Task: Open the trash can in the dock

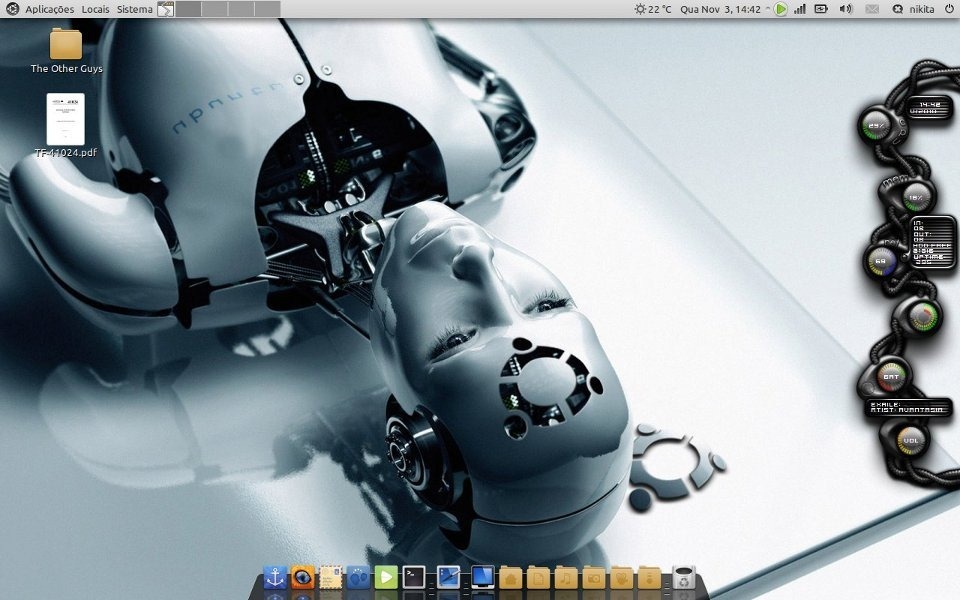Action: 683,577
